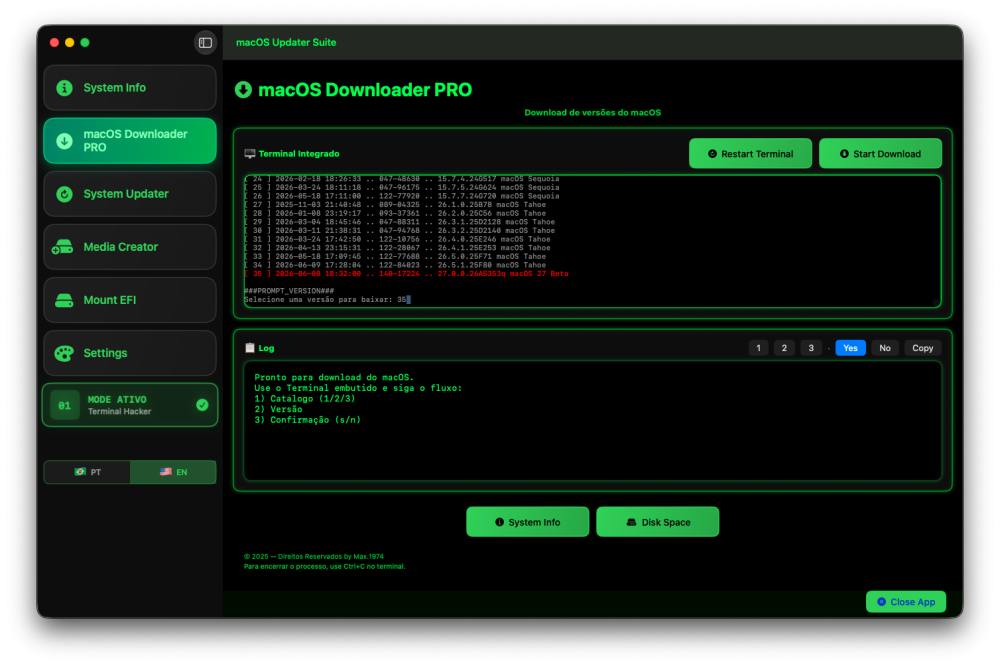Click the copyright text by Max.1974
This screenshot has height=667, width=1000.
[x=314, y=557]
